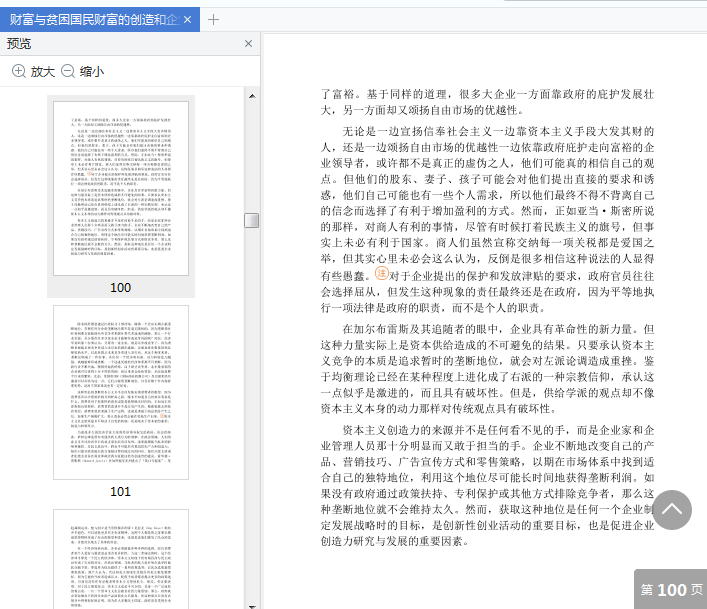Click the 放大 zoom-in magnifier icon

click(x=18, y=71)
